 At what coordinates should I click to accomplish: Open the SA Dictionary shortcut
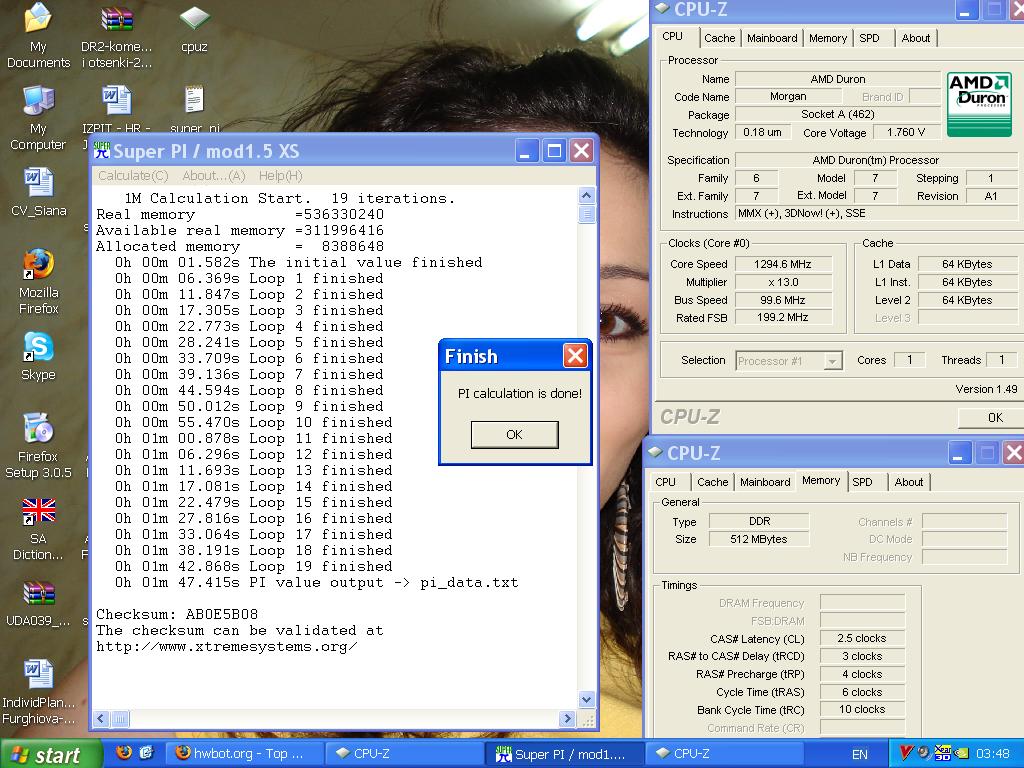tap(38, 529)
